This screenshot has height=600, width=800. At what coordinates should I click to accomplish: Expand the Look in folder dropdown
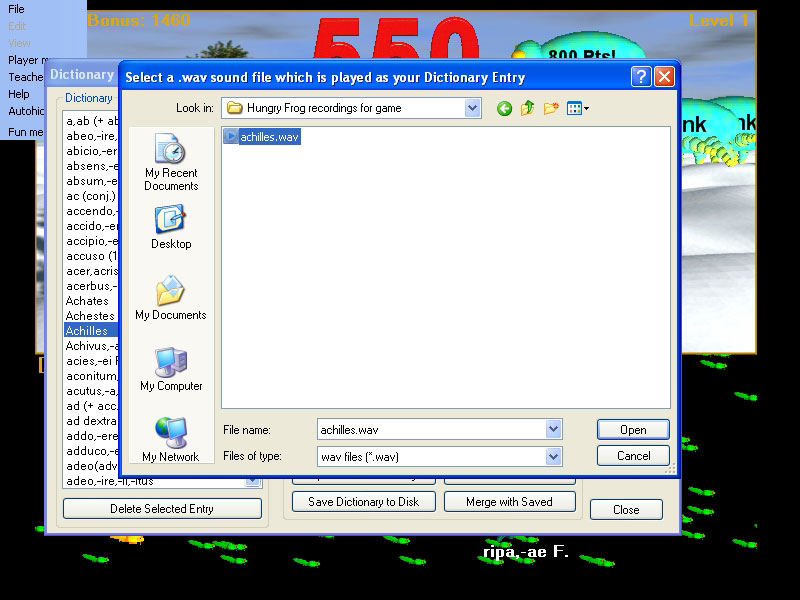(x=472, y=108)
